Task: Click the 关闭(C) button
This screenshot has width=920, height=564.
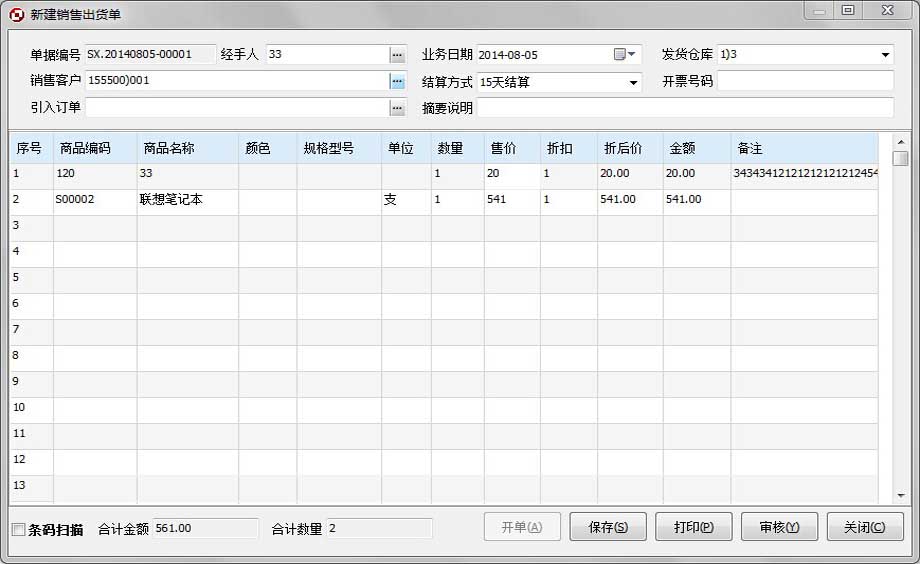Action: tap(865, 527)
